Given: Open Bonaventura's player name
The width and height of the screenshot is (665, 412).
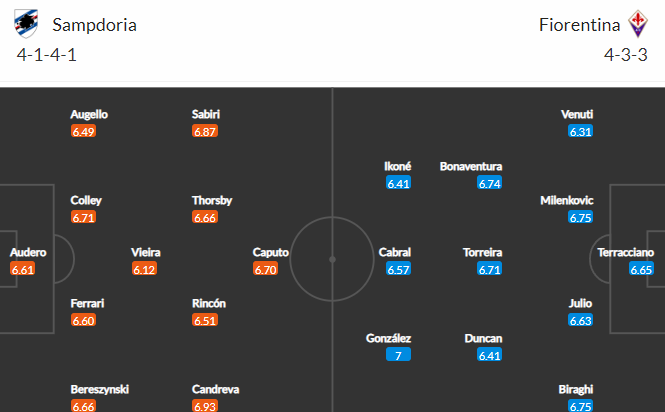Looking at the screenshot, I should point(471,166).
